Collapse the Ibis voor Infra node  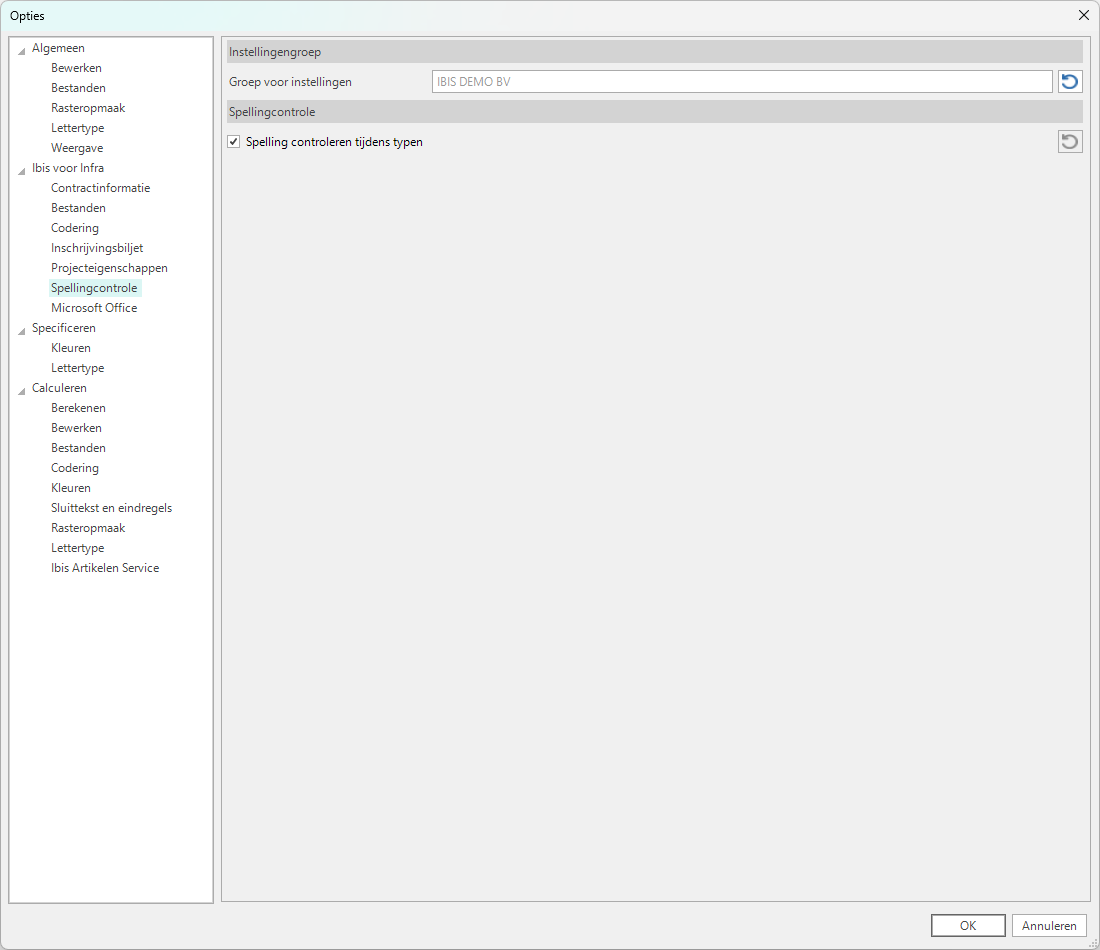[22, 169]
